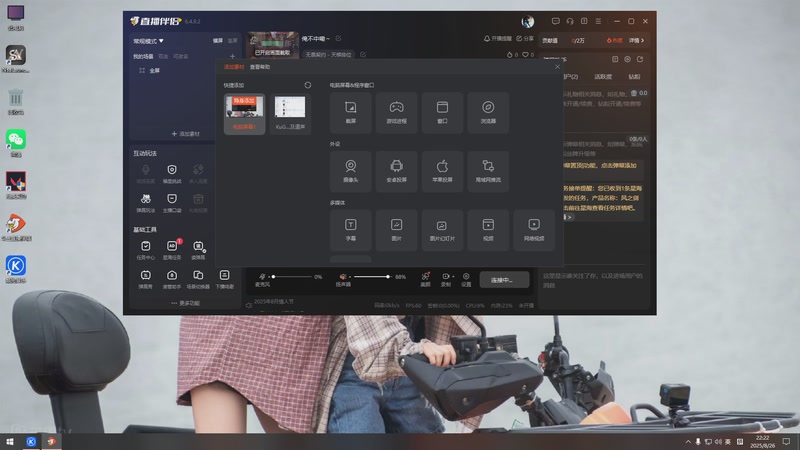The image size is (800, 450).
Task: Add an image (图片) source
Action: (396, 230)
